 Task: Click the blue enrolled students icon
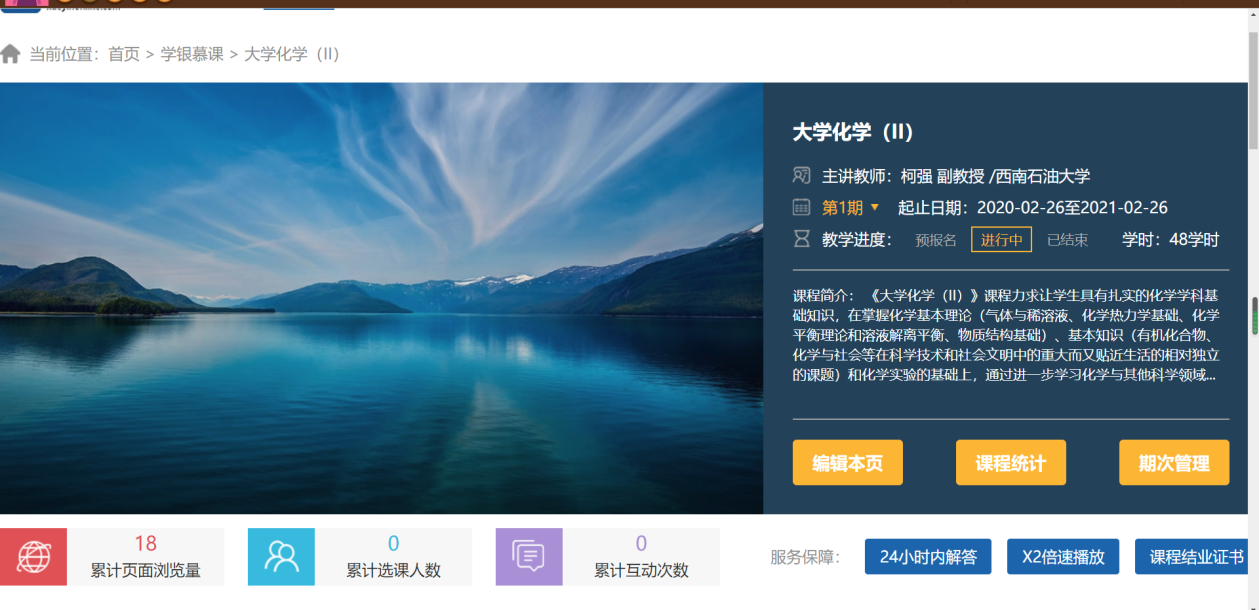[281, 556]
